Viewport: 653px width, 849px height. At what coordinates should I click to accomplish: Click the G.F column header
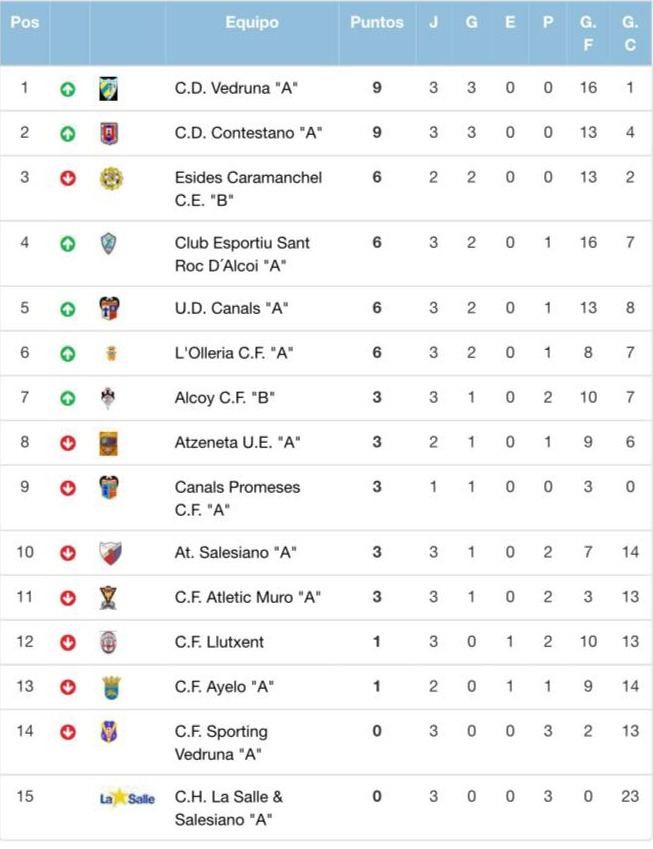pos(588,33)
